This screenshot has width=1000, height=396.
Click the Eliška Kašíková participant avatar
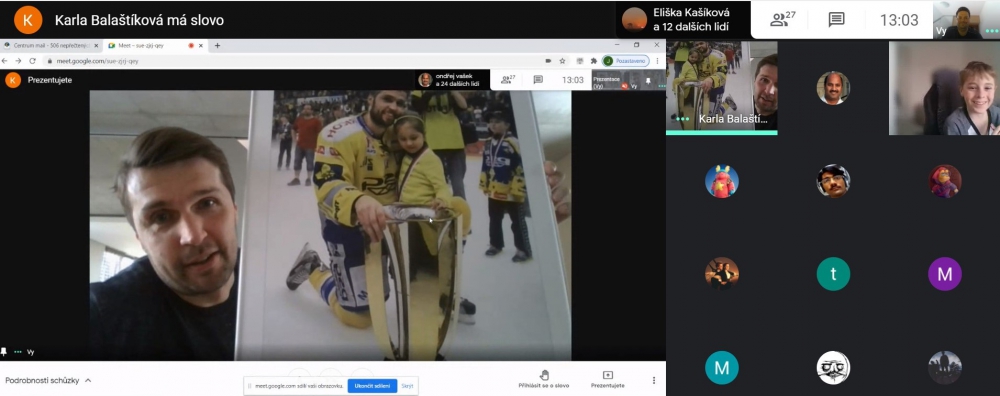(634, 19)
